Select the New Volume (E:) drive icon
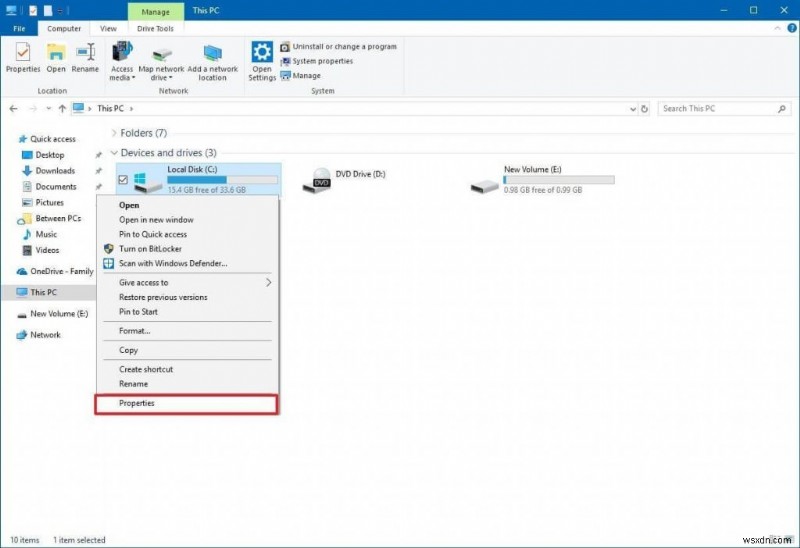 [x=485, y=186]
